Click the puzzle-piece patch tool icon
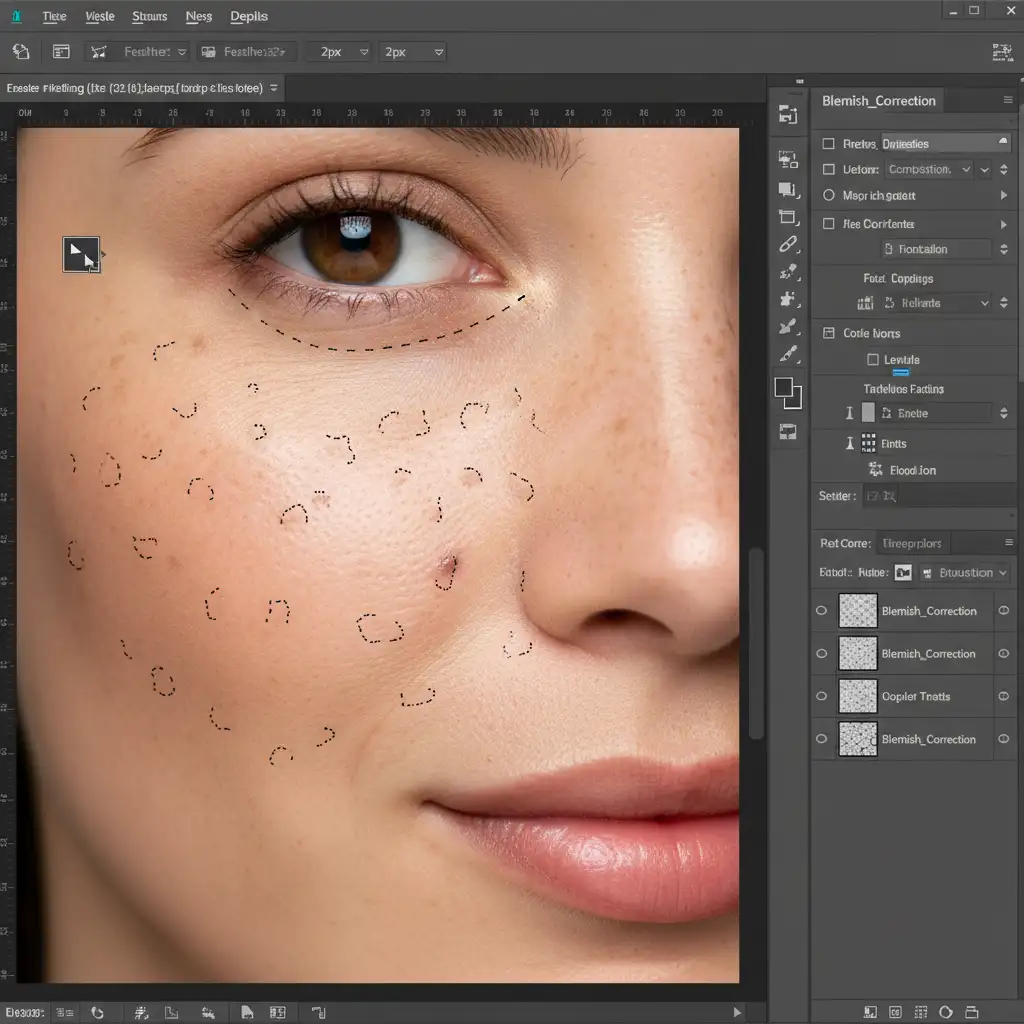The height and width of the screenshot is (1024, 1024). coord(788,299)
